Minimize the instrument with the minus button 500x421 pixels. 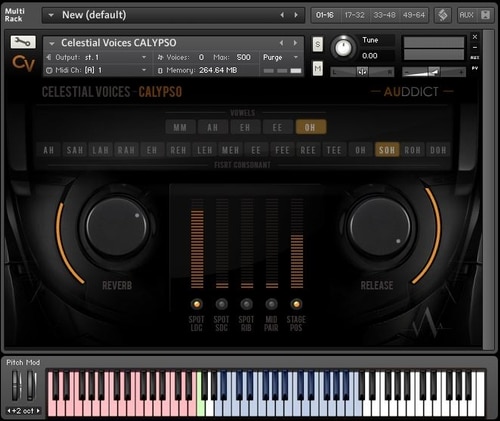[475, 47]
